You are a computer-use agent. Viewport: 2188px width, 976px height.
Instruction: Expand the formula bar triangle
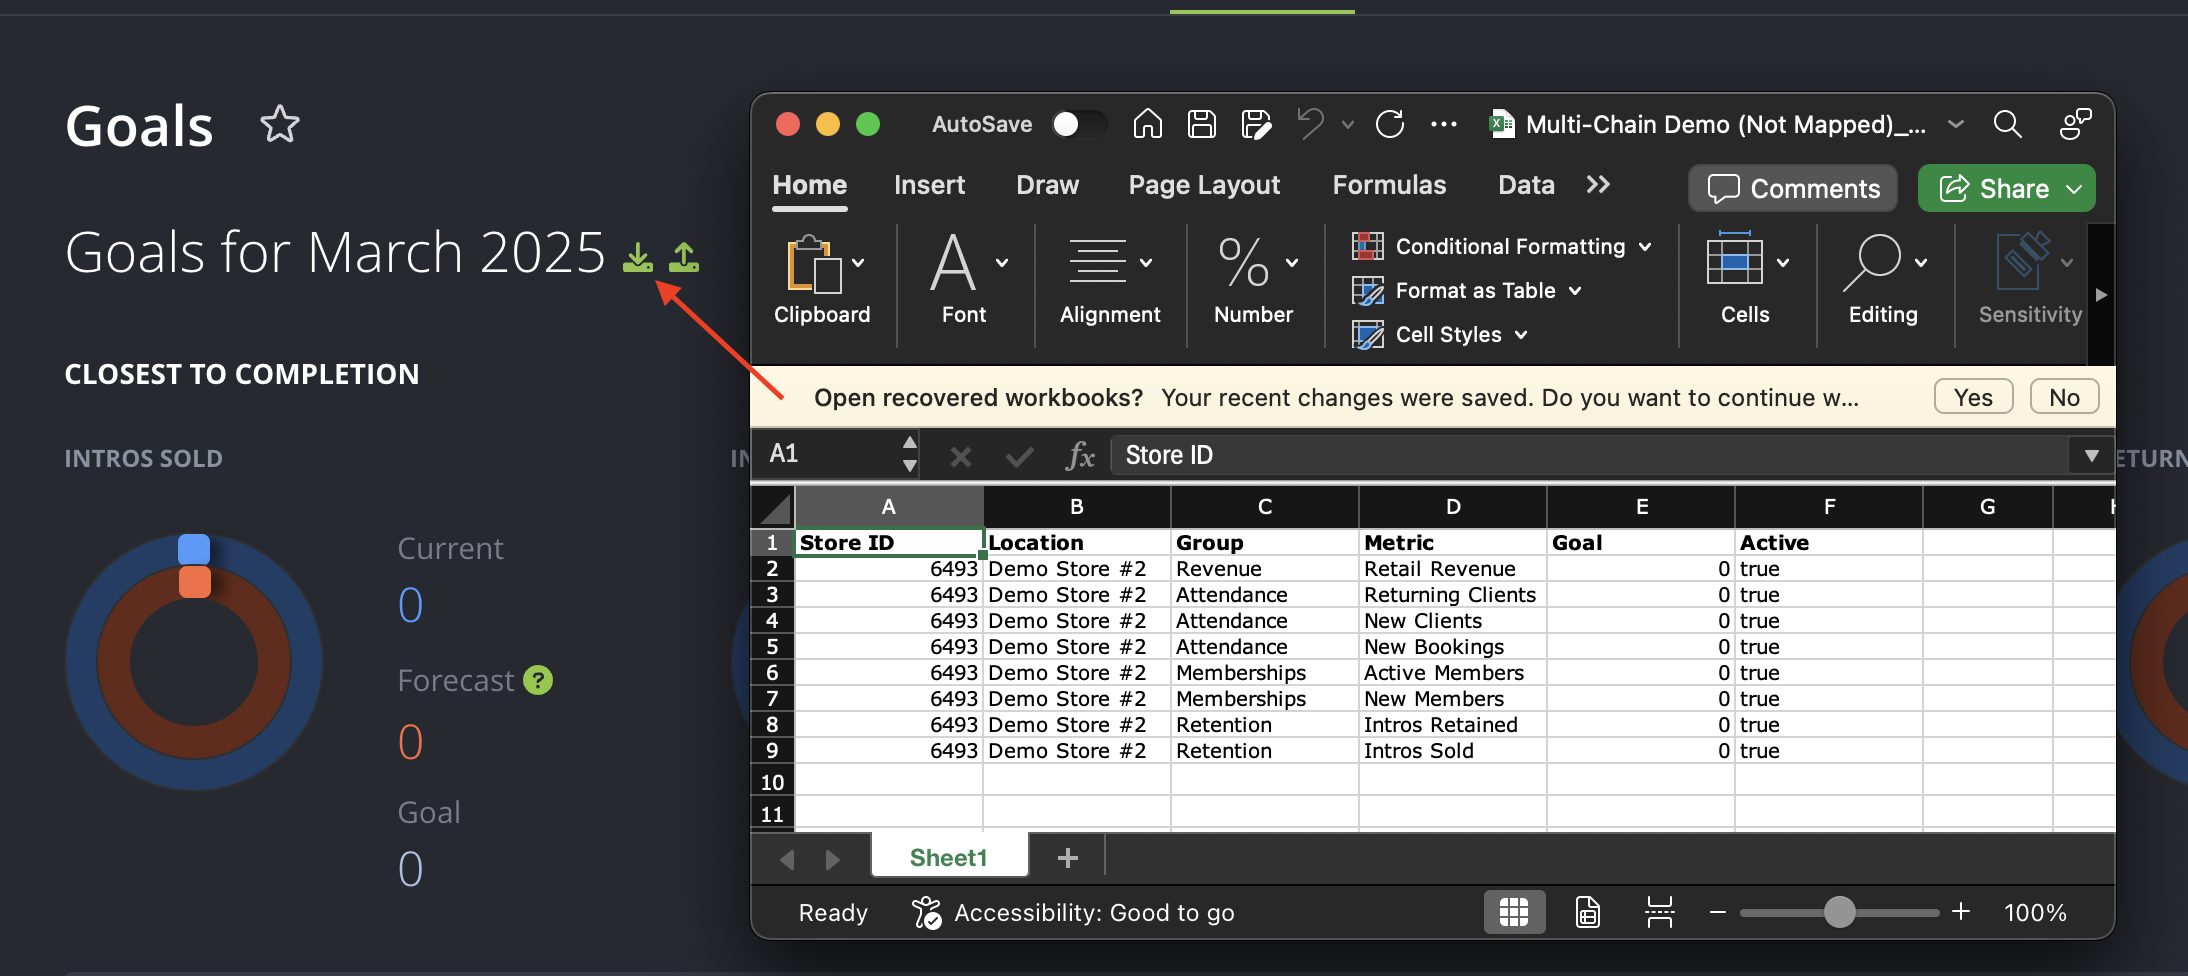click(2091, 456)
